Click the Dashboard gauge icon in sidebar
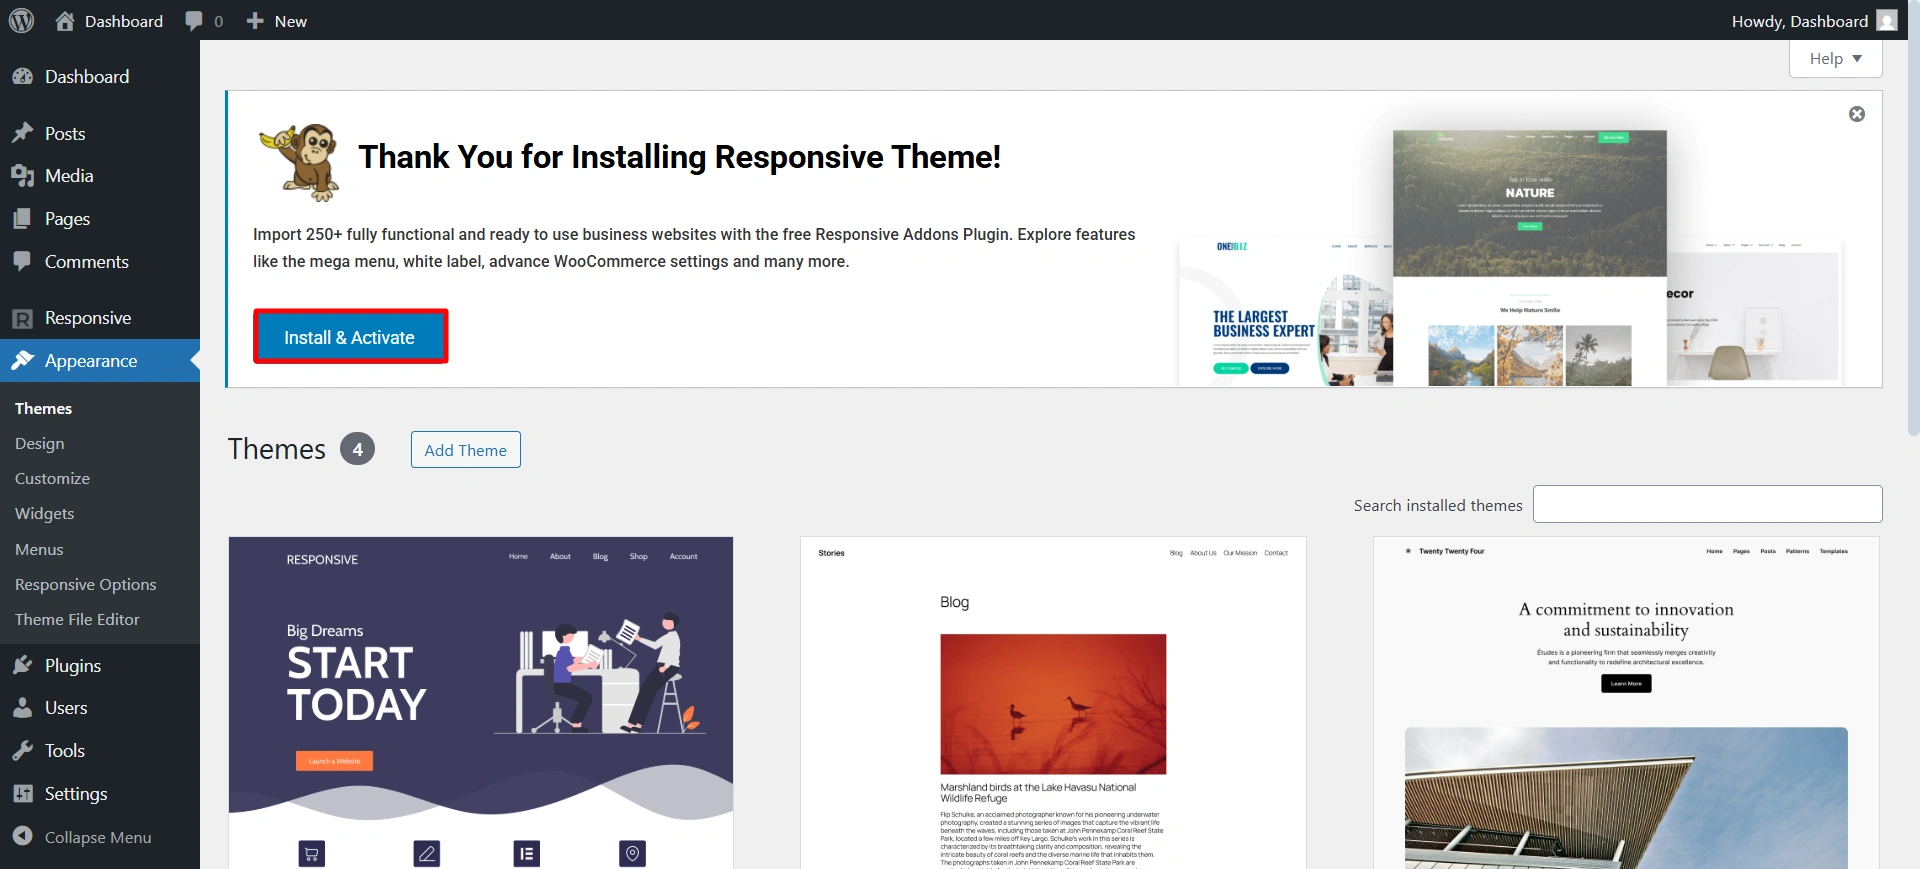 pos(22,77)
